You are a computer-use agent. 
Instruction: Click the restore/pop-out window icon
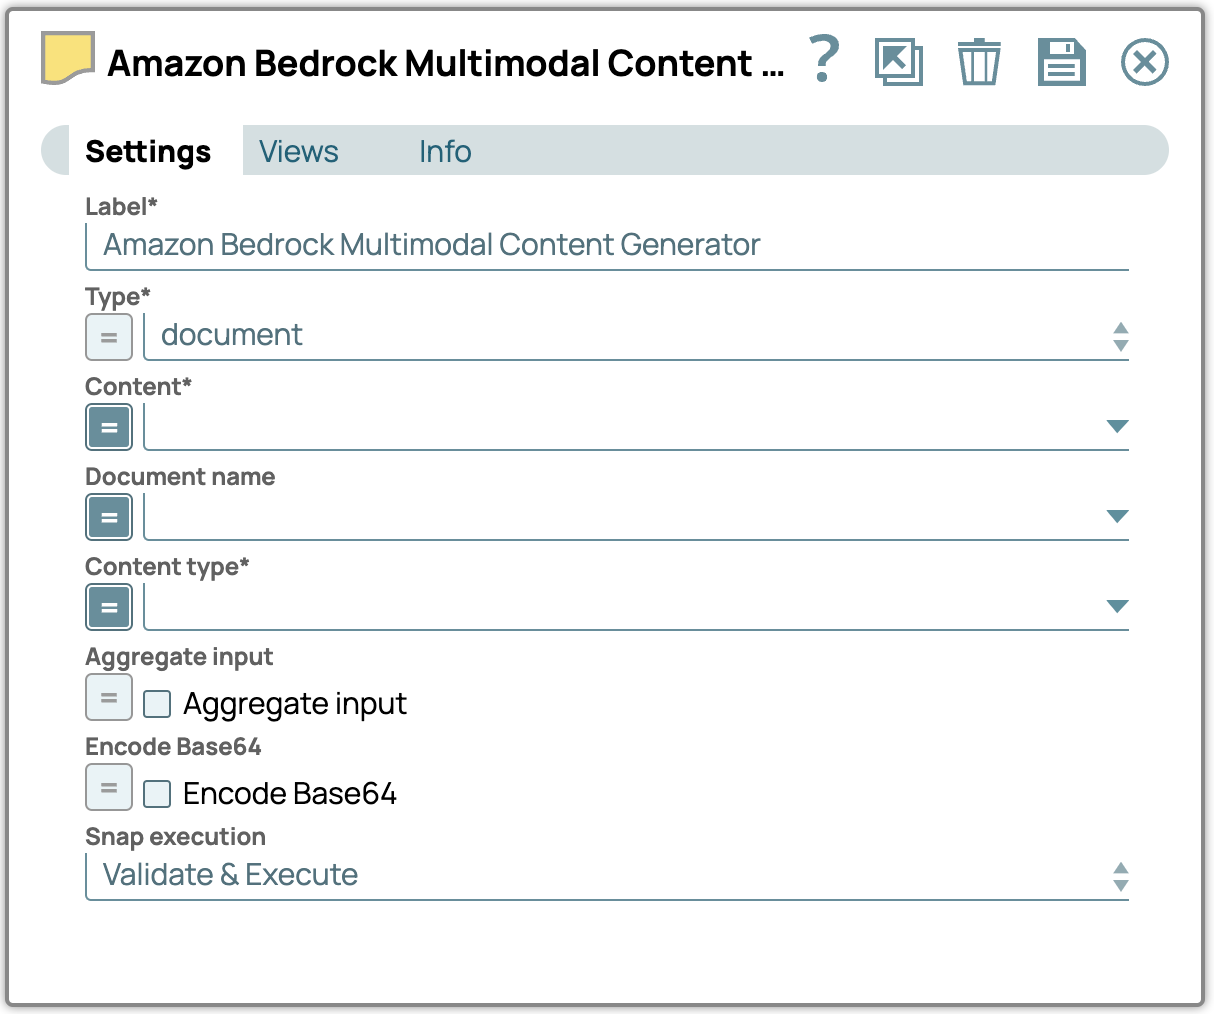point(898,62)
